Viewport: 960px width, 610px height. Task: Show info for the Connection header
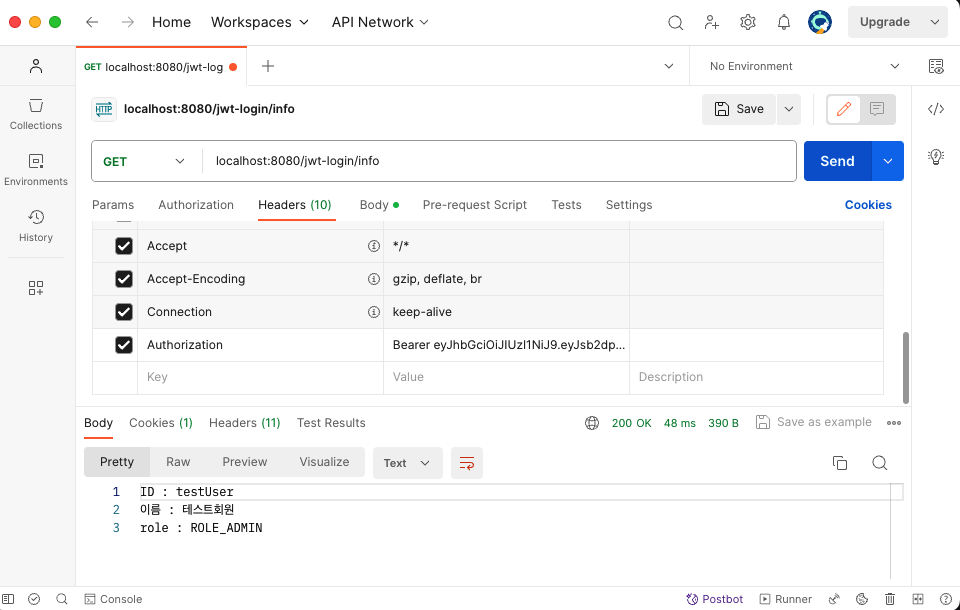coord(373,312)
